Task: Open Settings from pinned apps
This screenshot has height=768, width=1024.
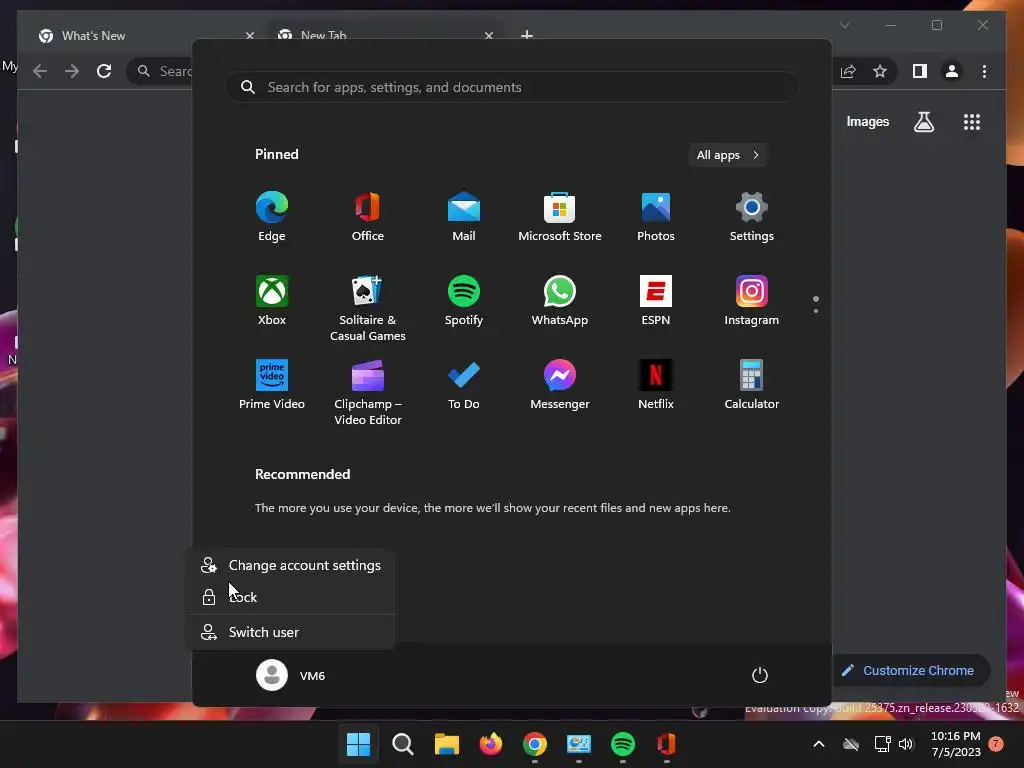Action: tap(752, 217)
